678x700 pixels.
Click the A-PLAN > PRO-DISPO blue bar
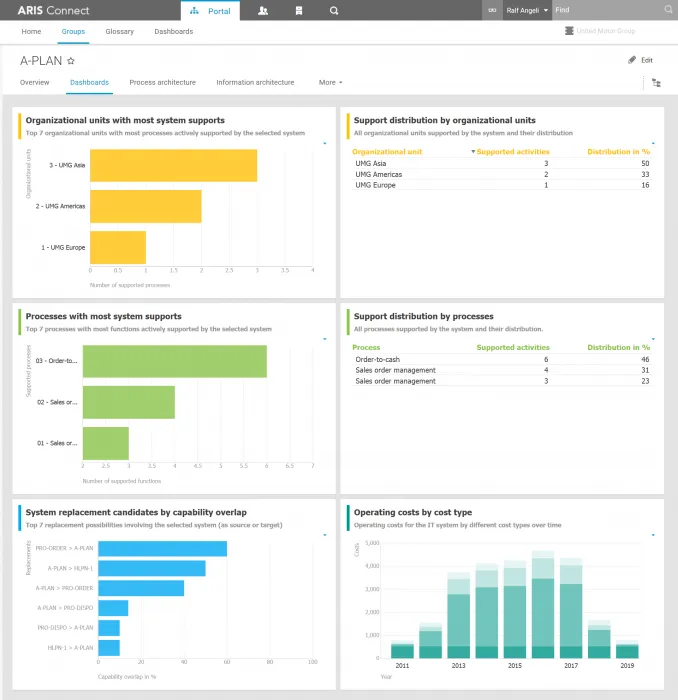[113, 608]
